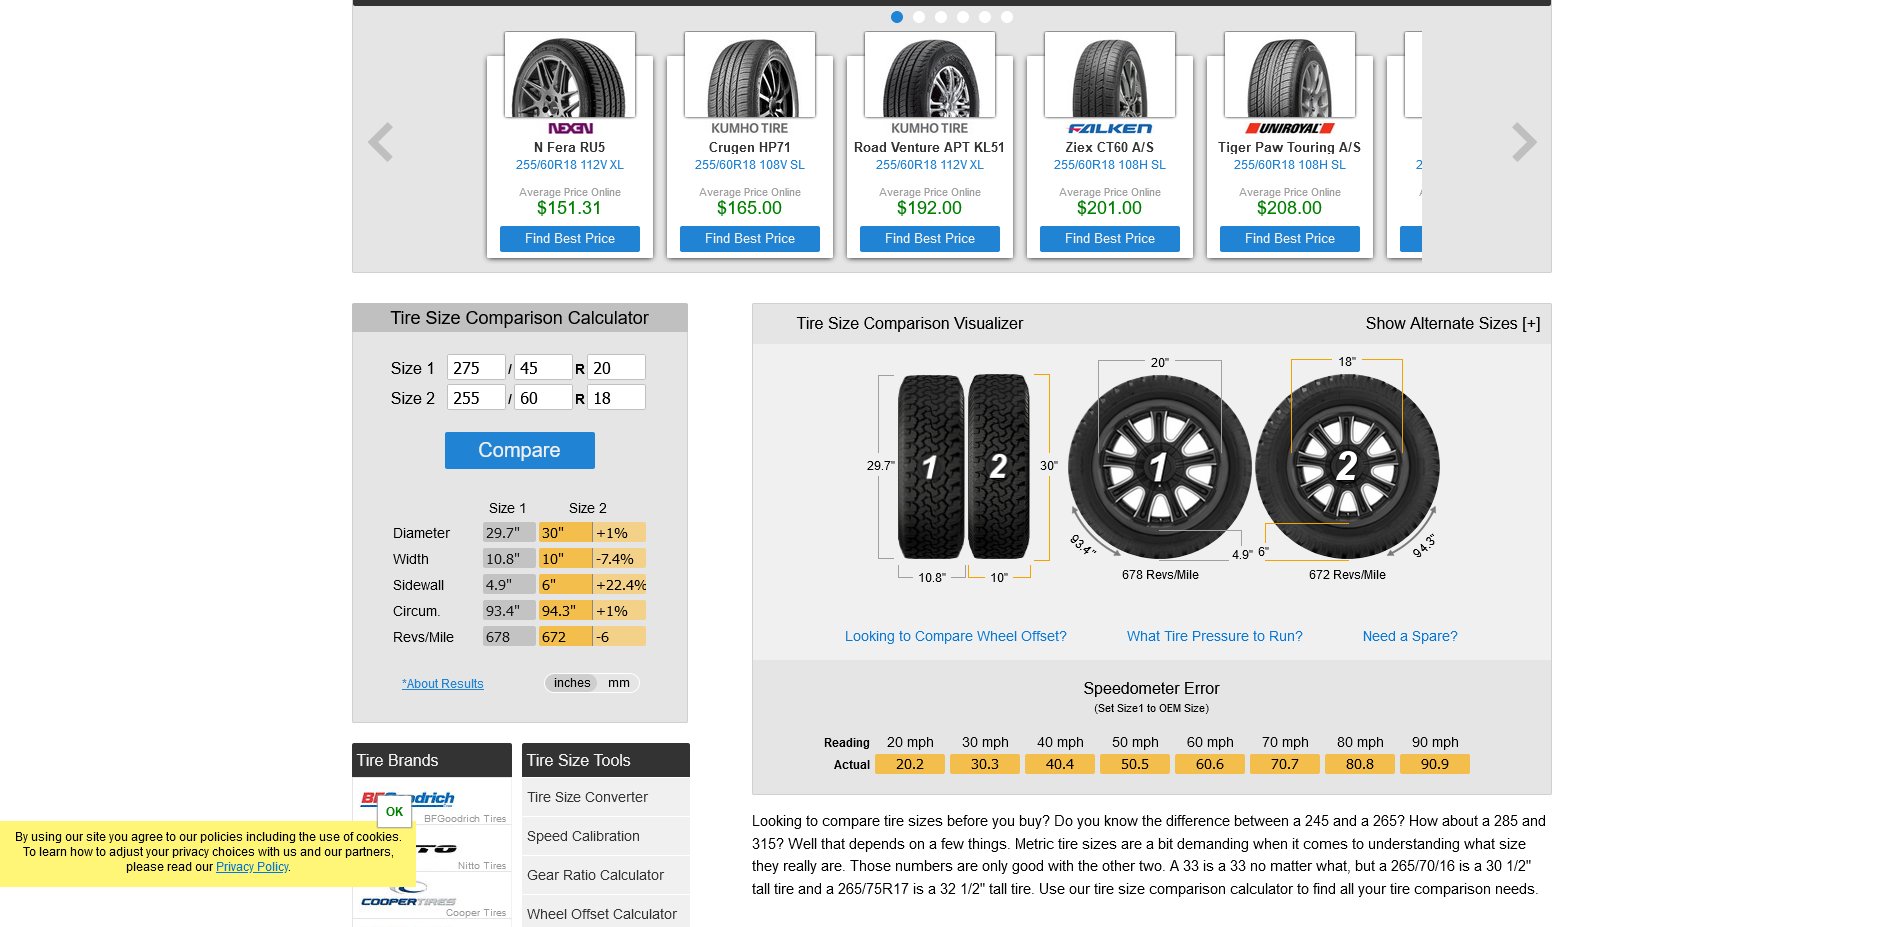Open the Speed Calibration tool
The image size is (1903, 927).
[x=583, y=836]
